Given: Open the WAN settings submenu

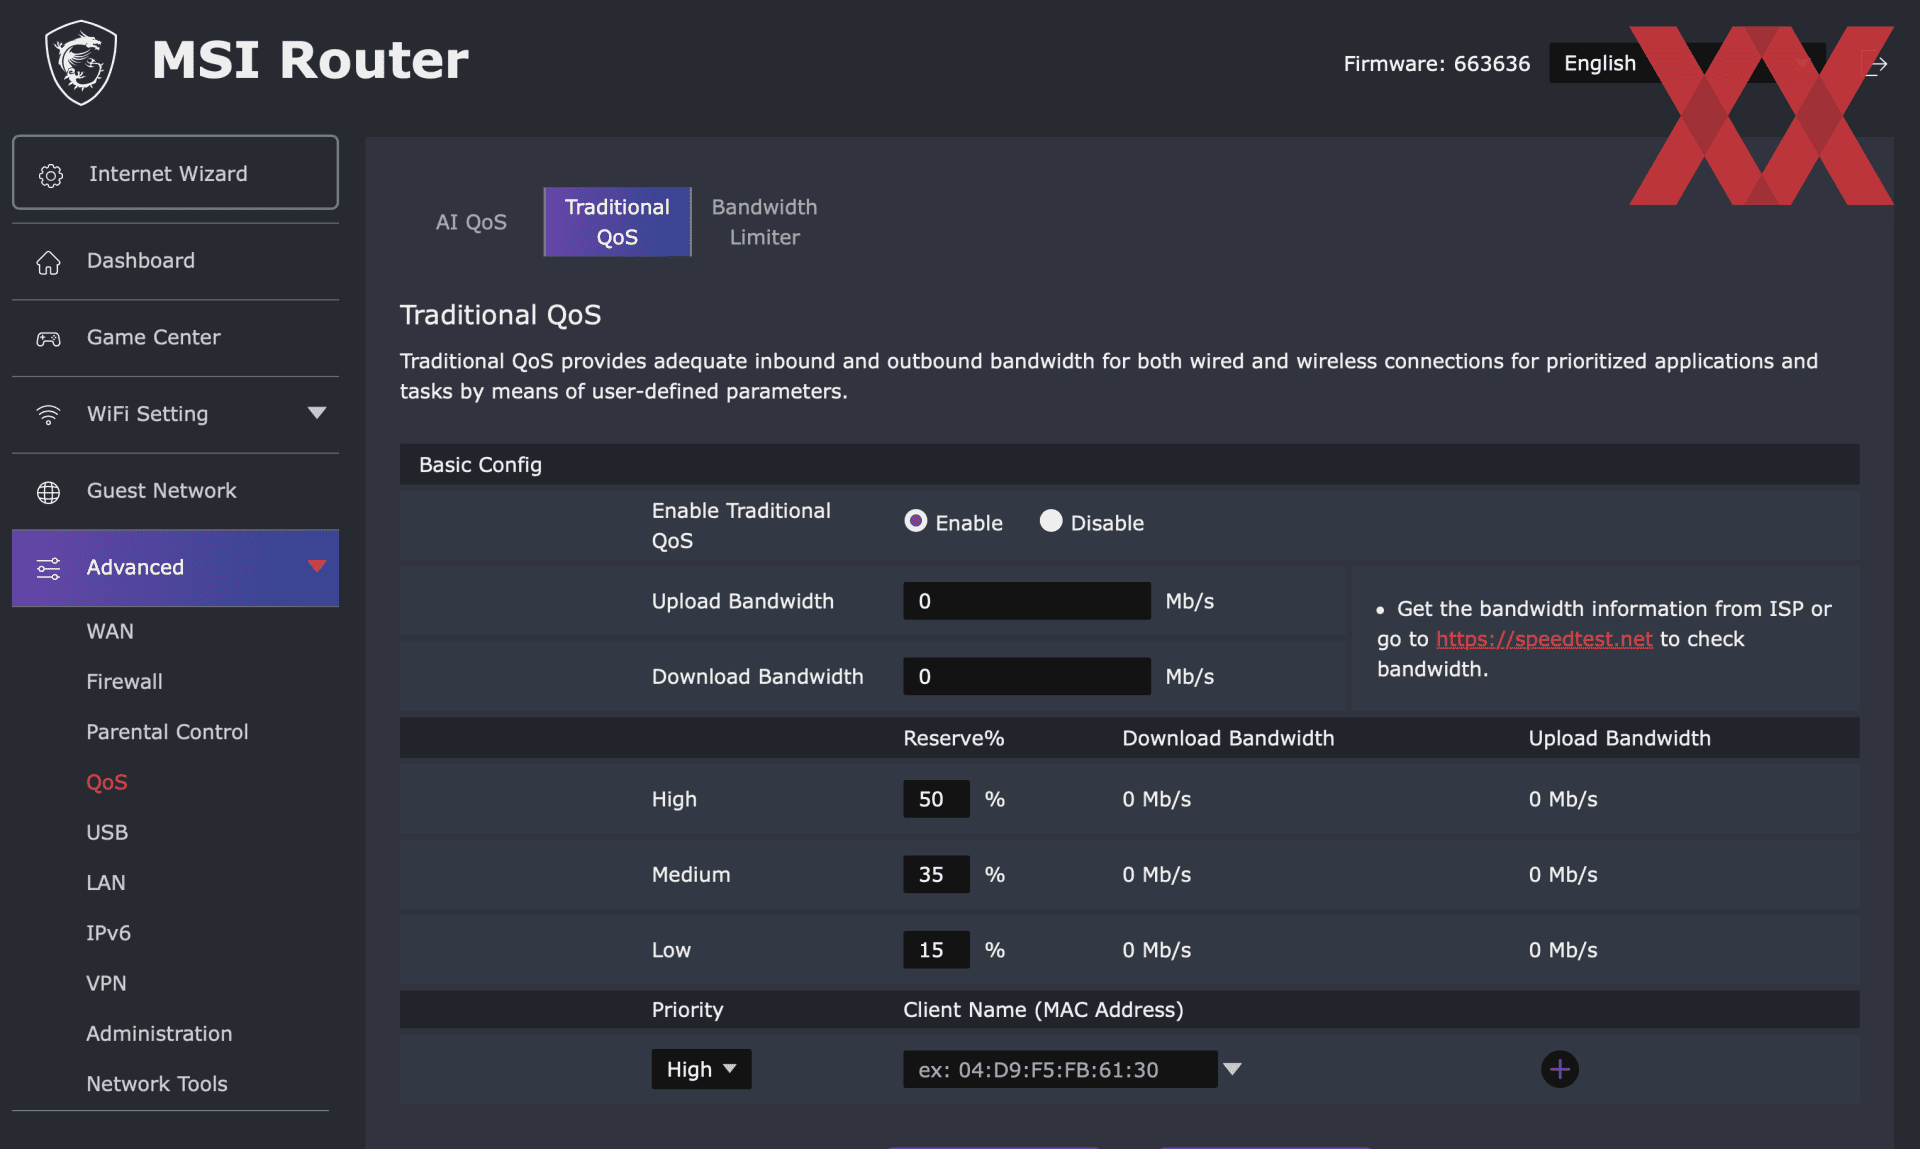Looking at the screenshot, I should pyautogui.click(x=110, y=631).
